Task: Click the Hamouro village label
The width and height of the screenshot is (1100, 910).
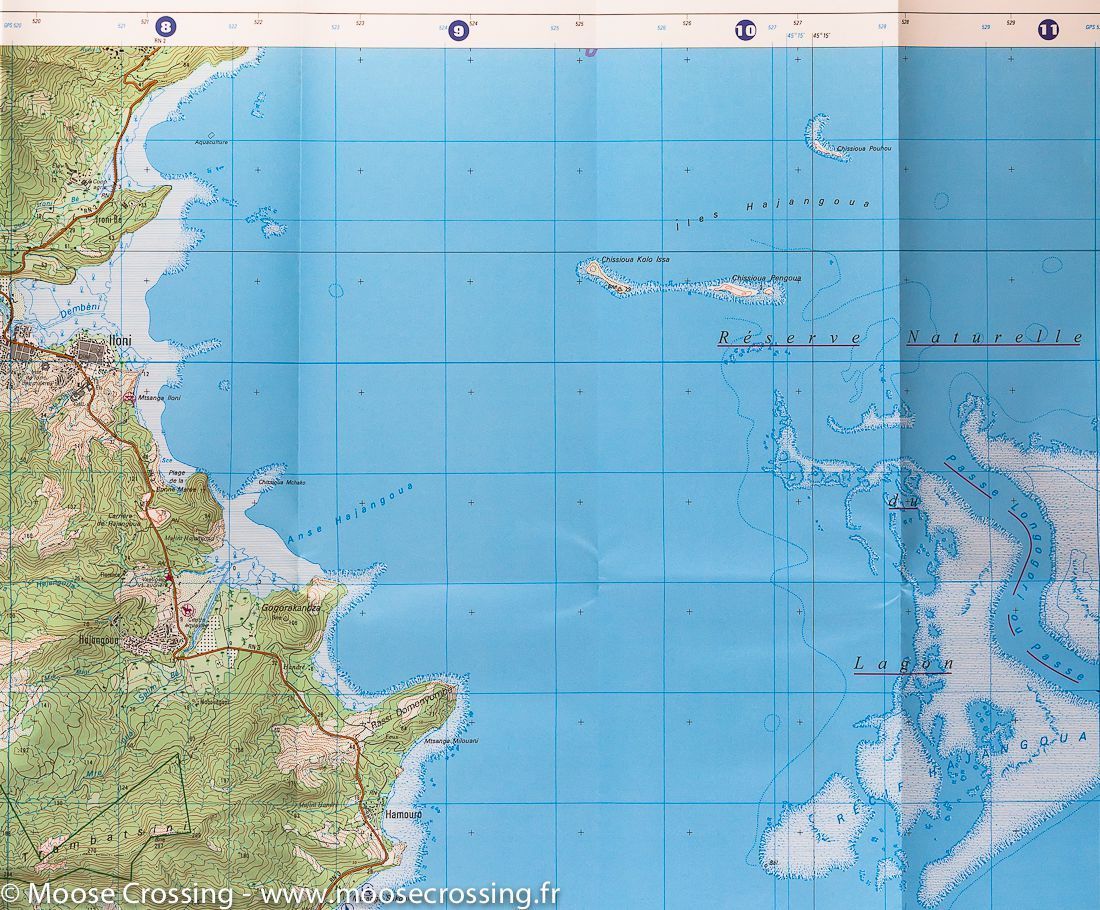Action: pos(399,815)
